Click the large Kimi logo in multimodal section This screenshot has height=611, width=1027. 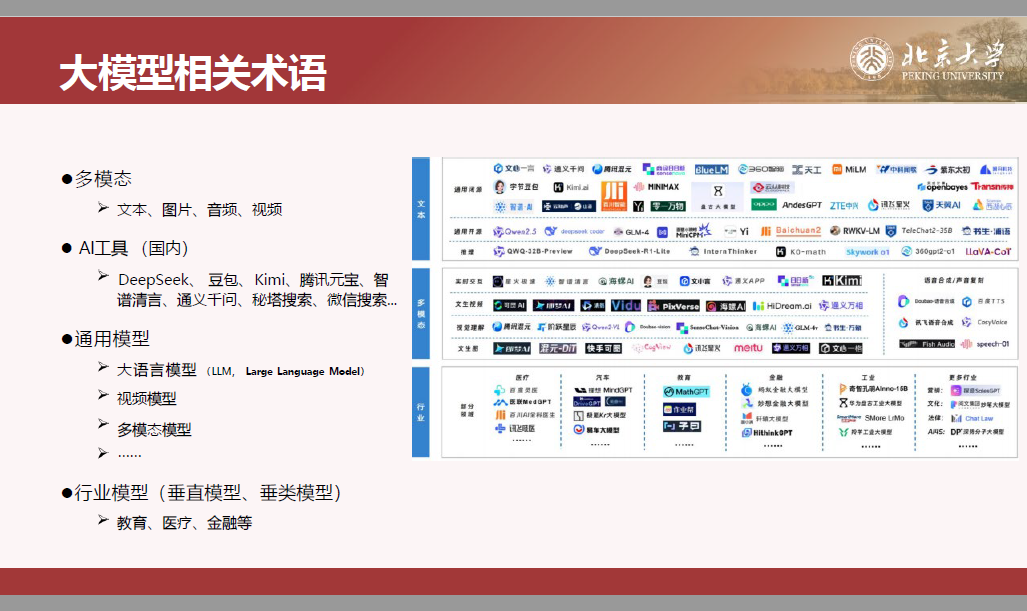tap(842, 281)
